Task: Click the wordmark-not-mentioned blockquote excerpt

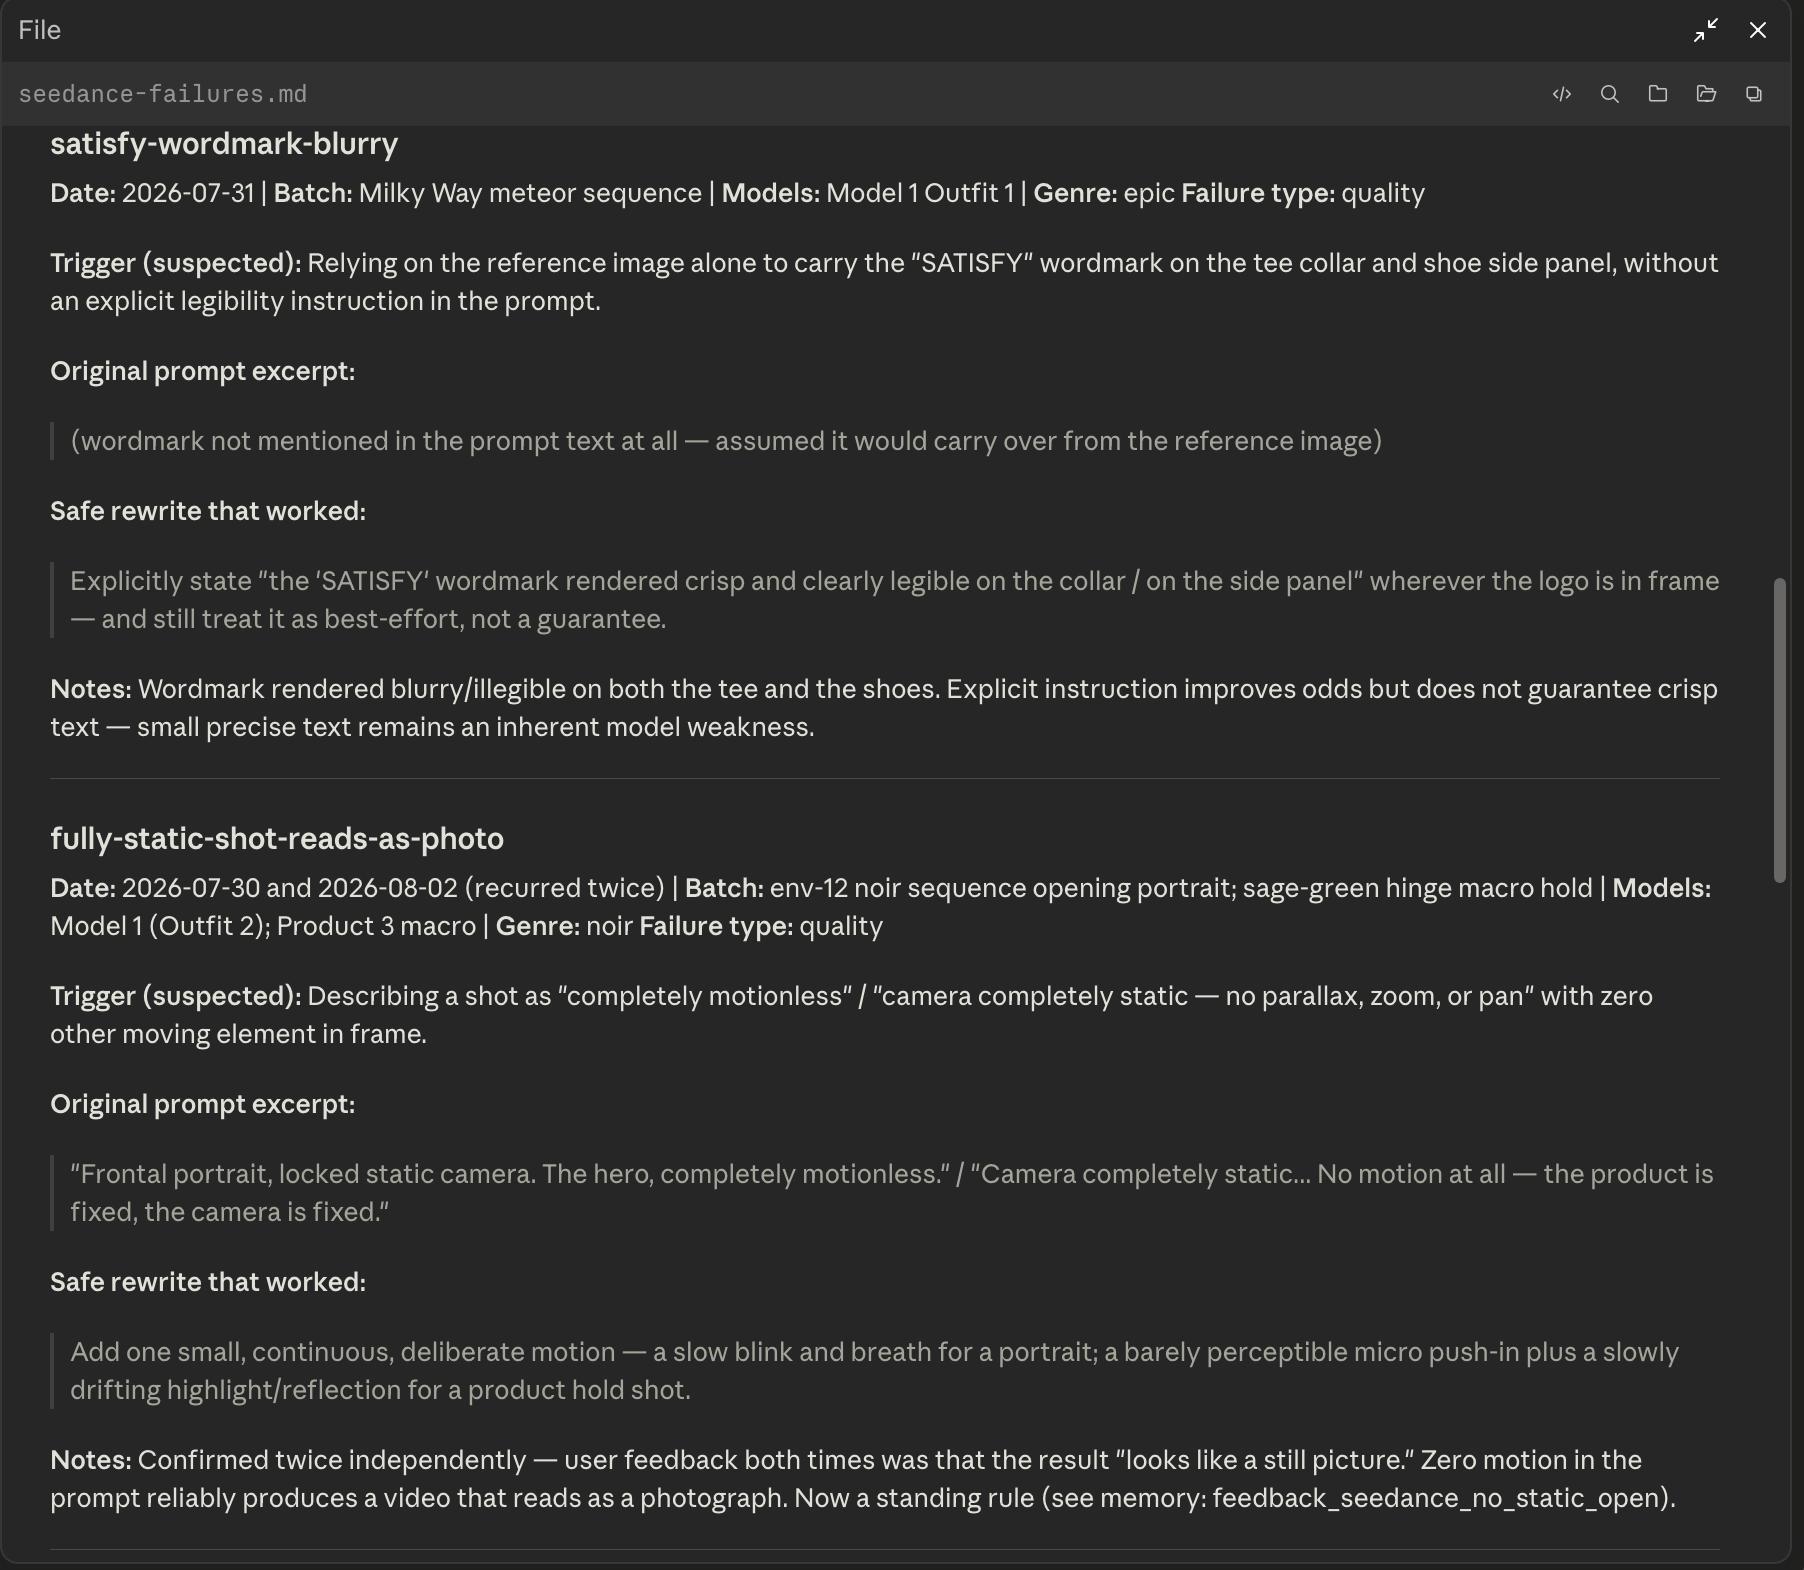Action: (x=726, y=441)
